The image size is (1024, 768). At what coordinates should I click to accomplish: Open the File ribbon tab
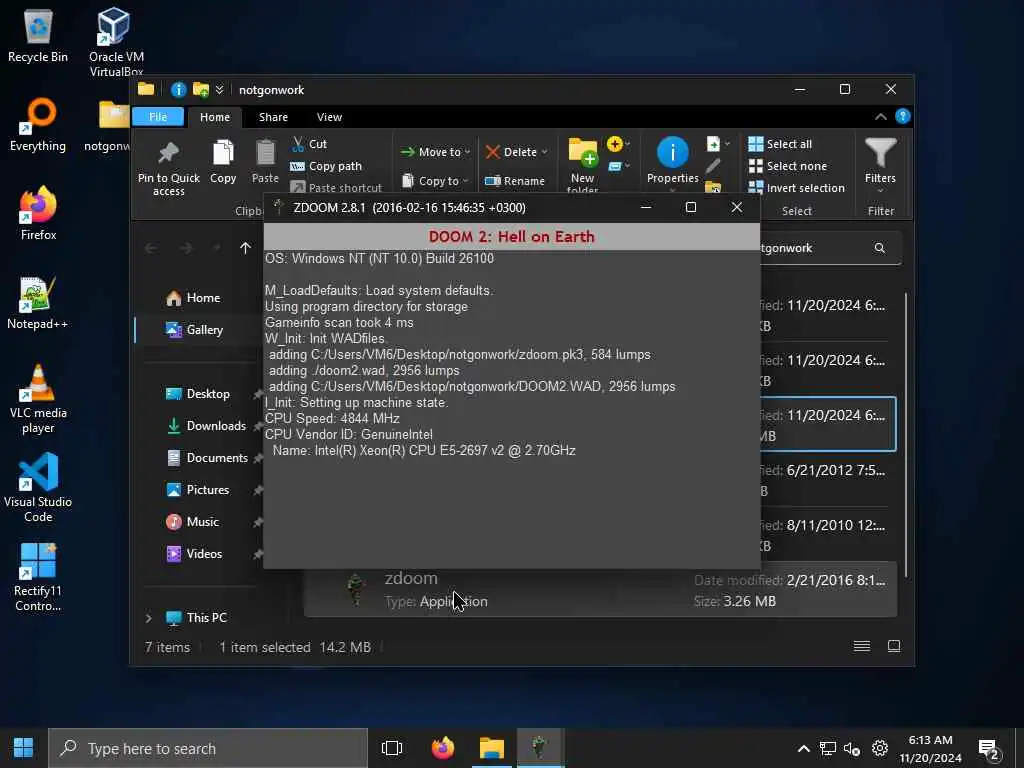coord(158,117)
